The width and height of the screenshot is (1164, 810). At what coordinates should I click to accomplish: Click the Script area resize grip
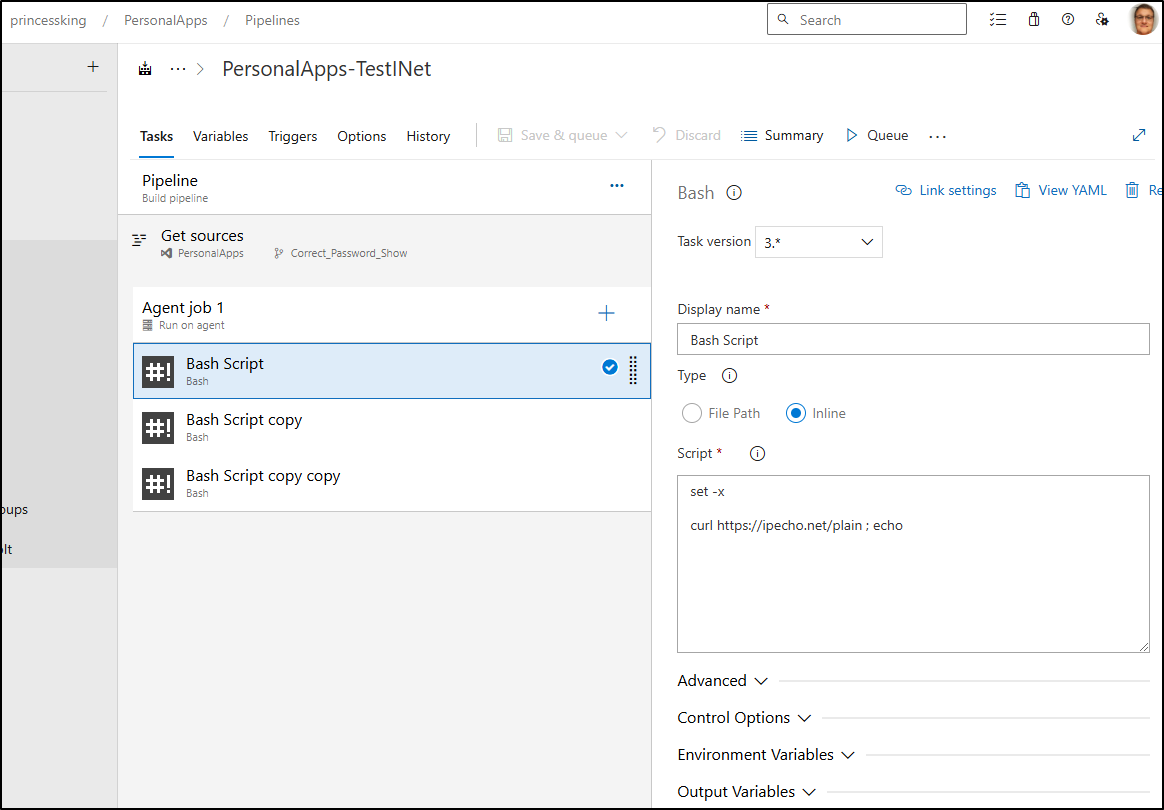(1144, 647)
